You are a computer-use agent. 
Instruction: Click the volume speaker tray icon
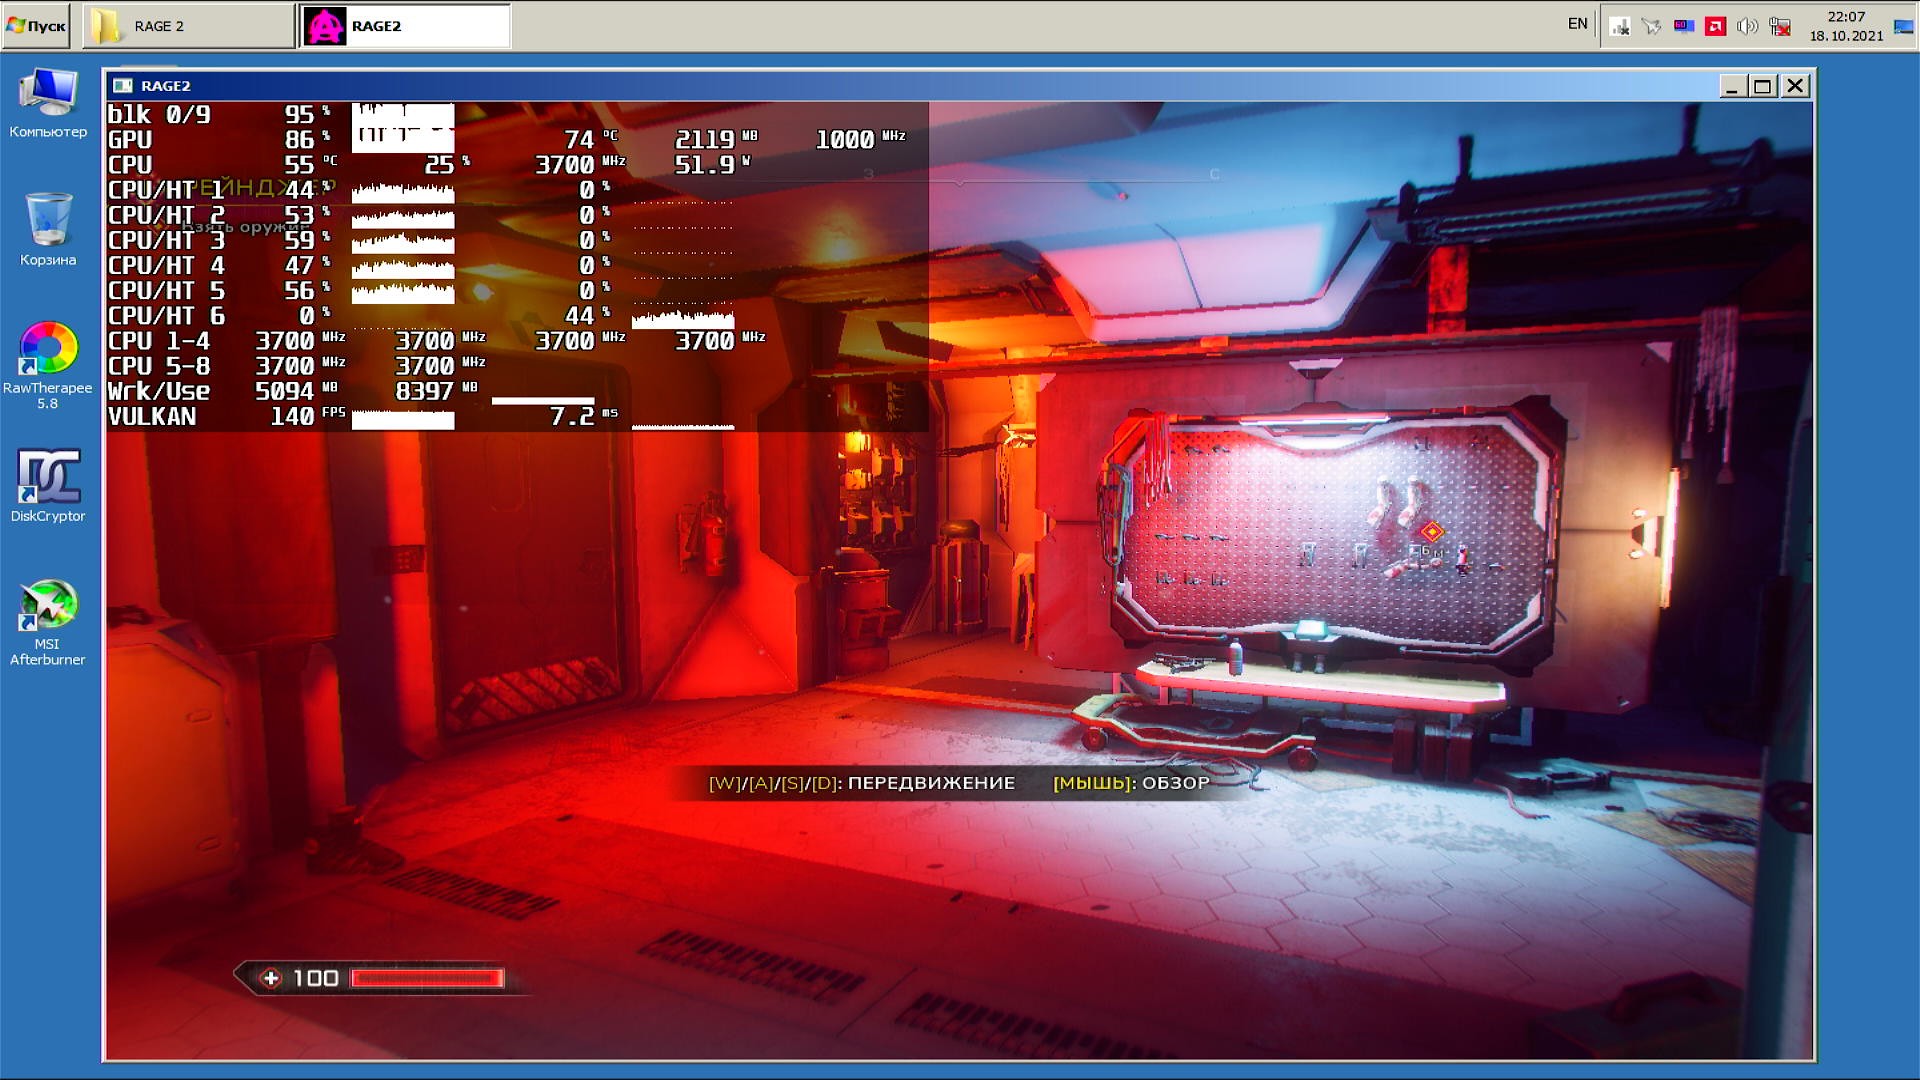1747,26
